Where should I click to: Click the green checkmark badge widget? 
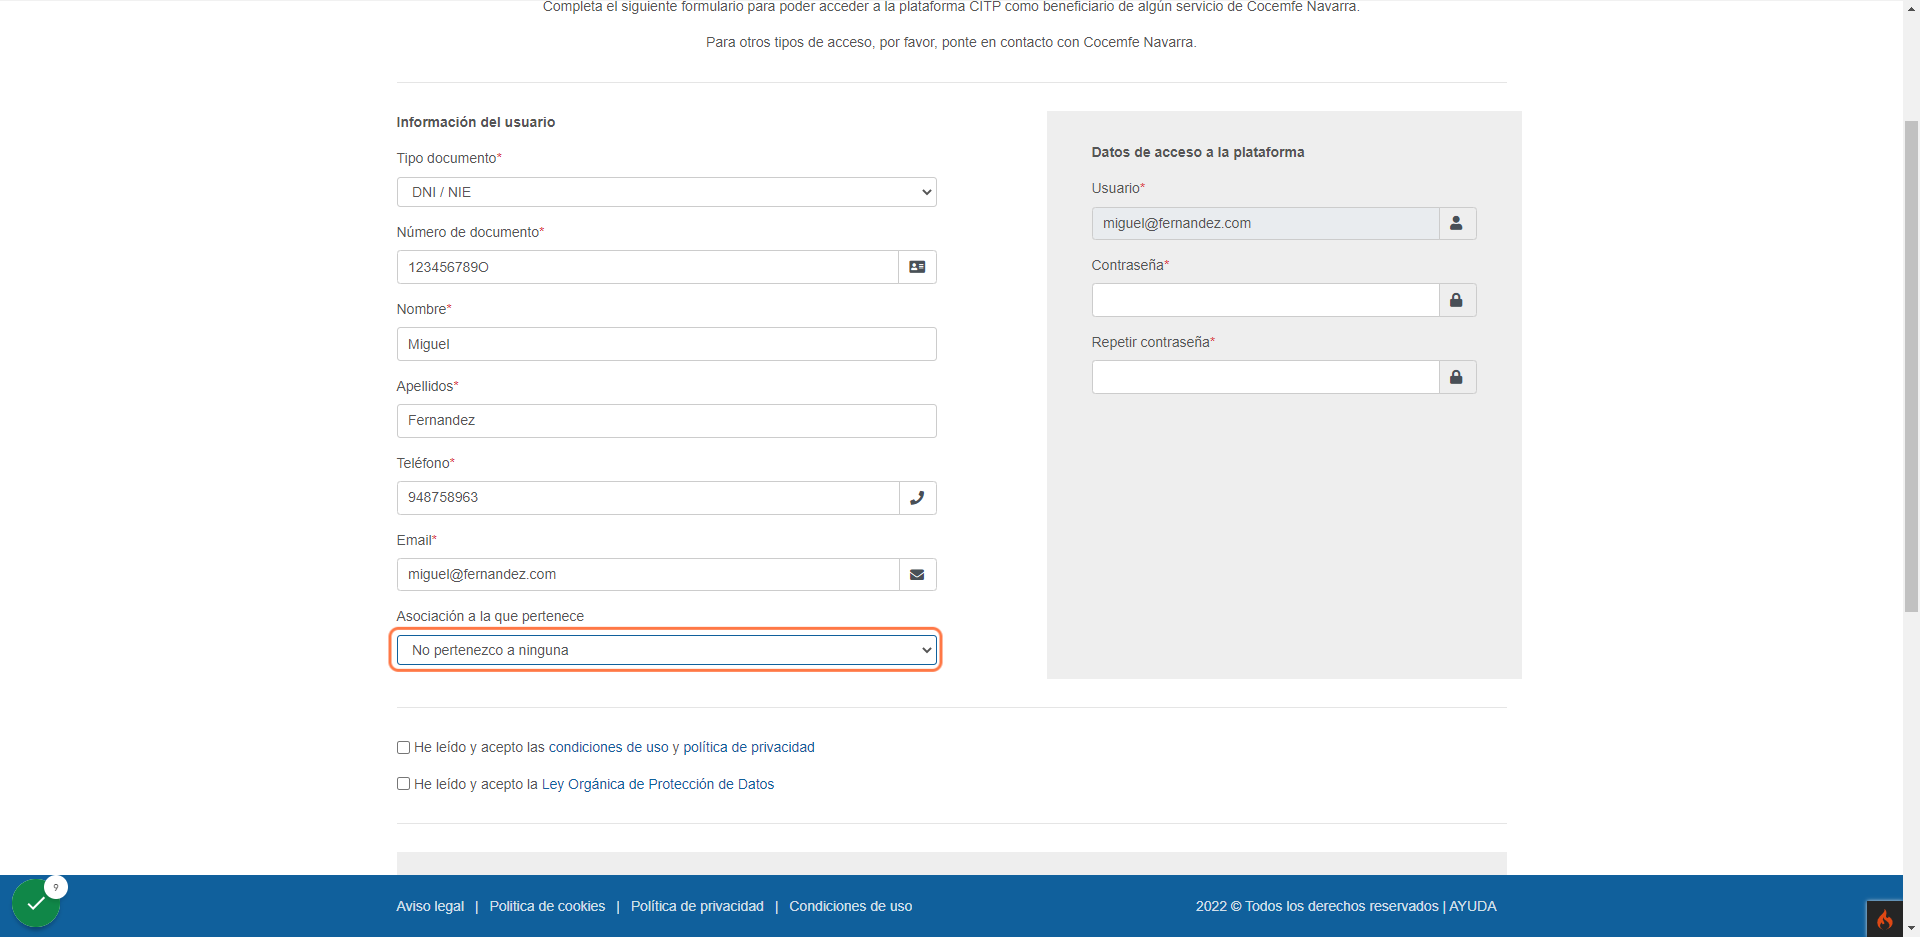click(x=36, y=903)
